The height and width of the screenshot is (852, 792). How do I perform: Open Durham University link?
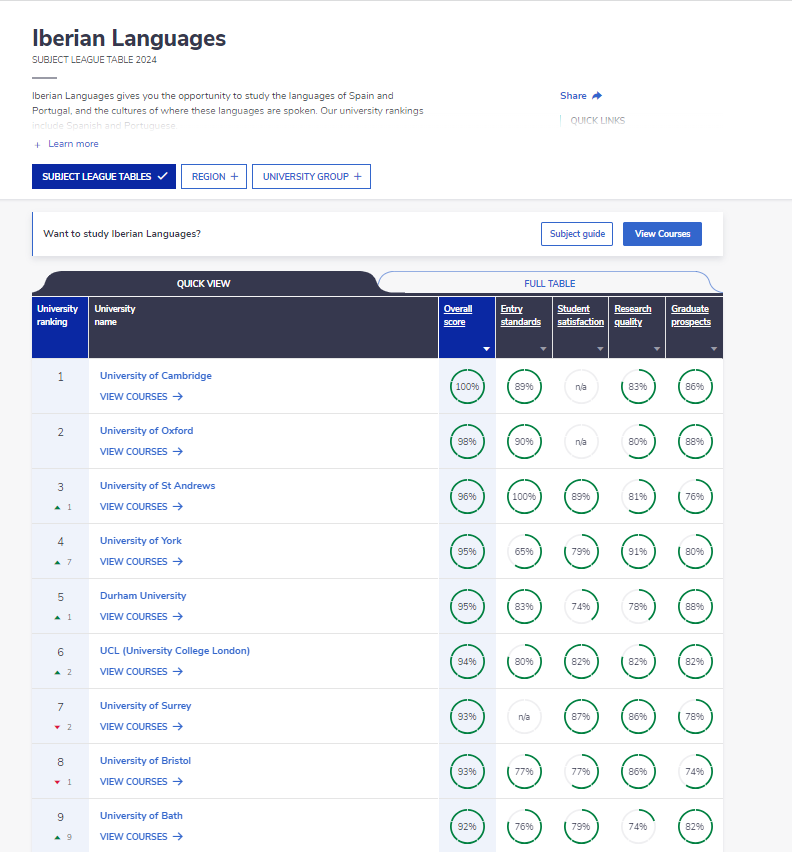click(143, 596)
